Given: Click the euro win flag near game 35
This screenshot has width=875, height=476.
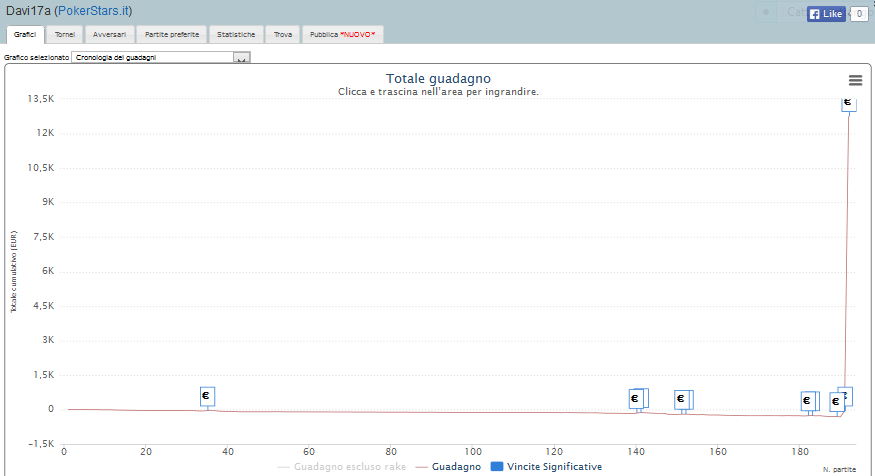Looking at the screenshot, I should tap(207, 396).
